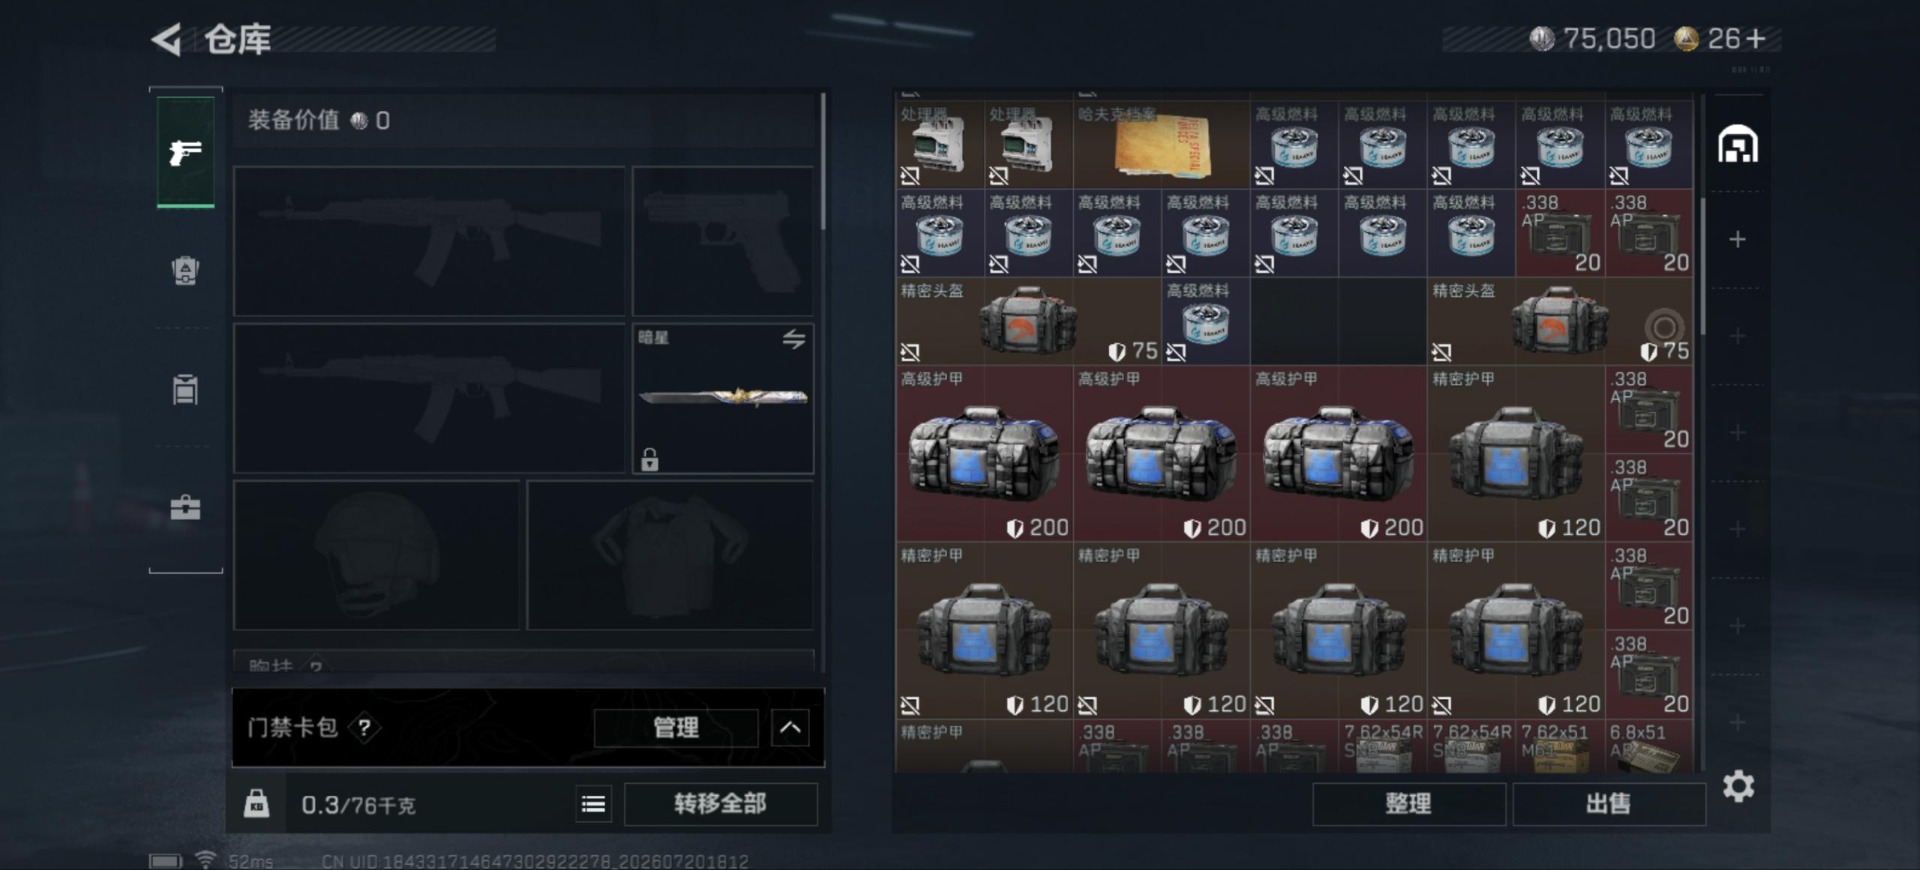The image size is (1920, 870).
Task: Click the empty primary weapon slot
Action: pyautogui.click(x=429, y=241)
